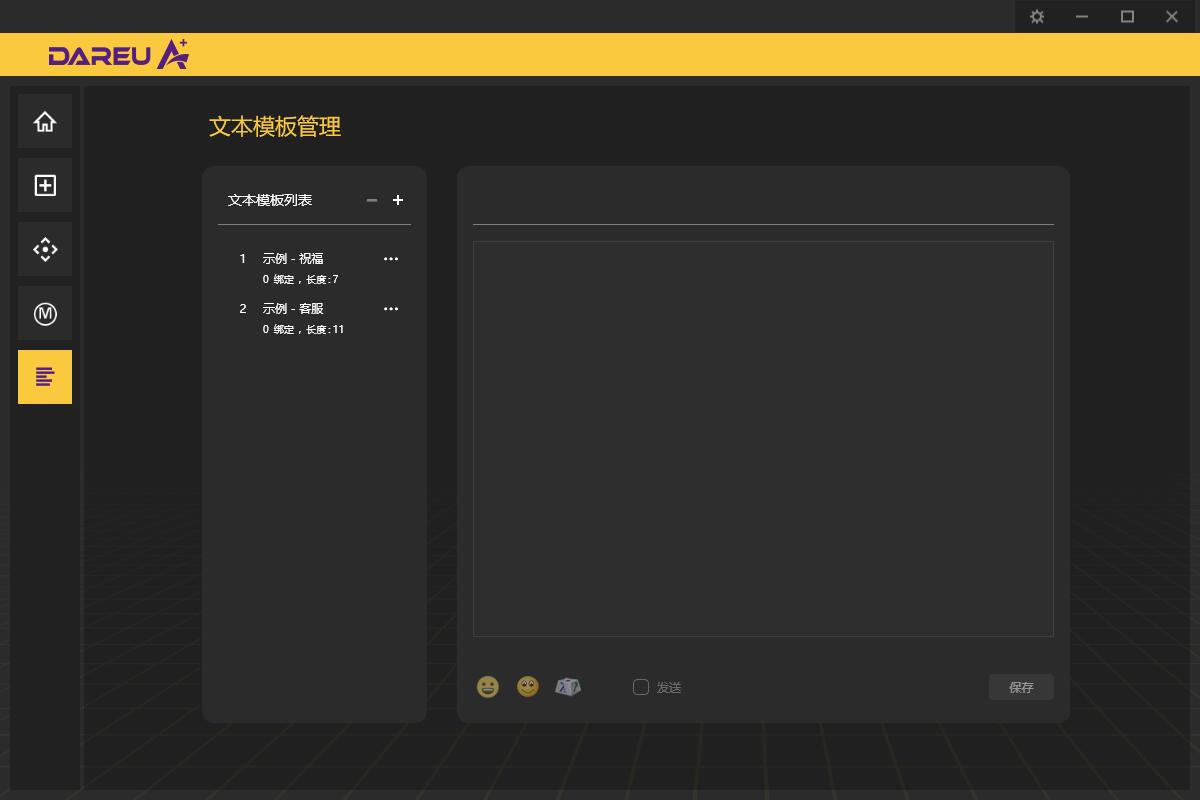Viewport: 1200px width, 800px height.
Task: Select the Add device sidebar icon
Action: coord(44,185)
